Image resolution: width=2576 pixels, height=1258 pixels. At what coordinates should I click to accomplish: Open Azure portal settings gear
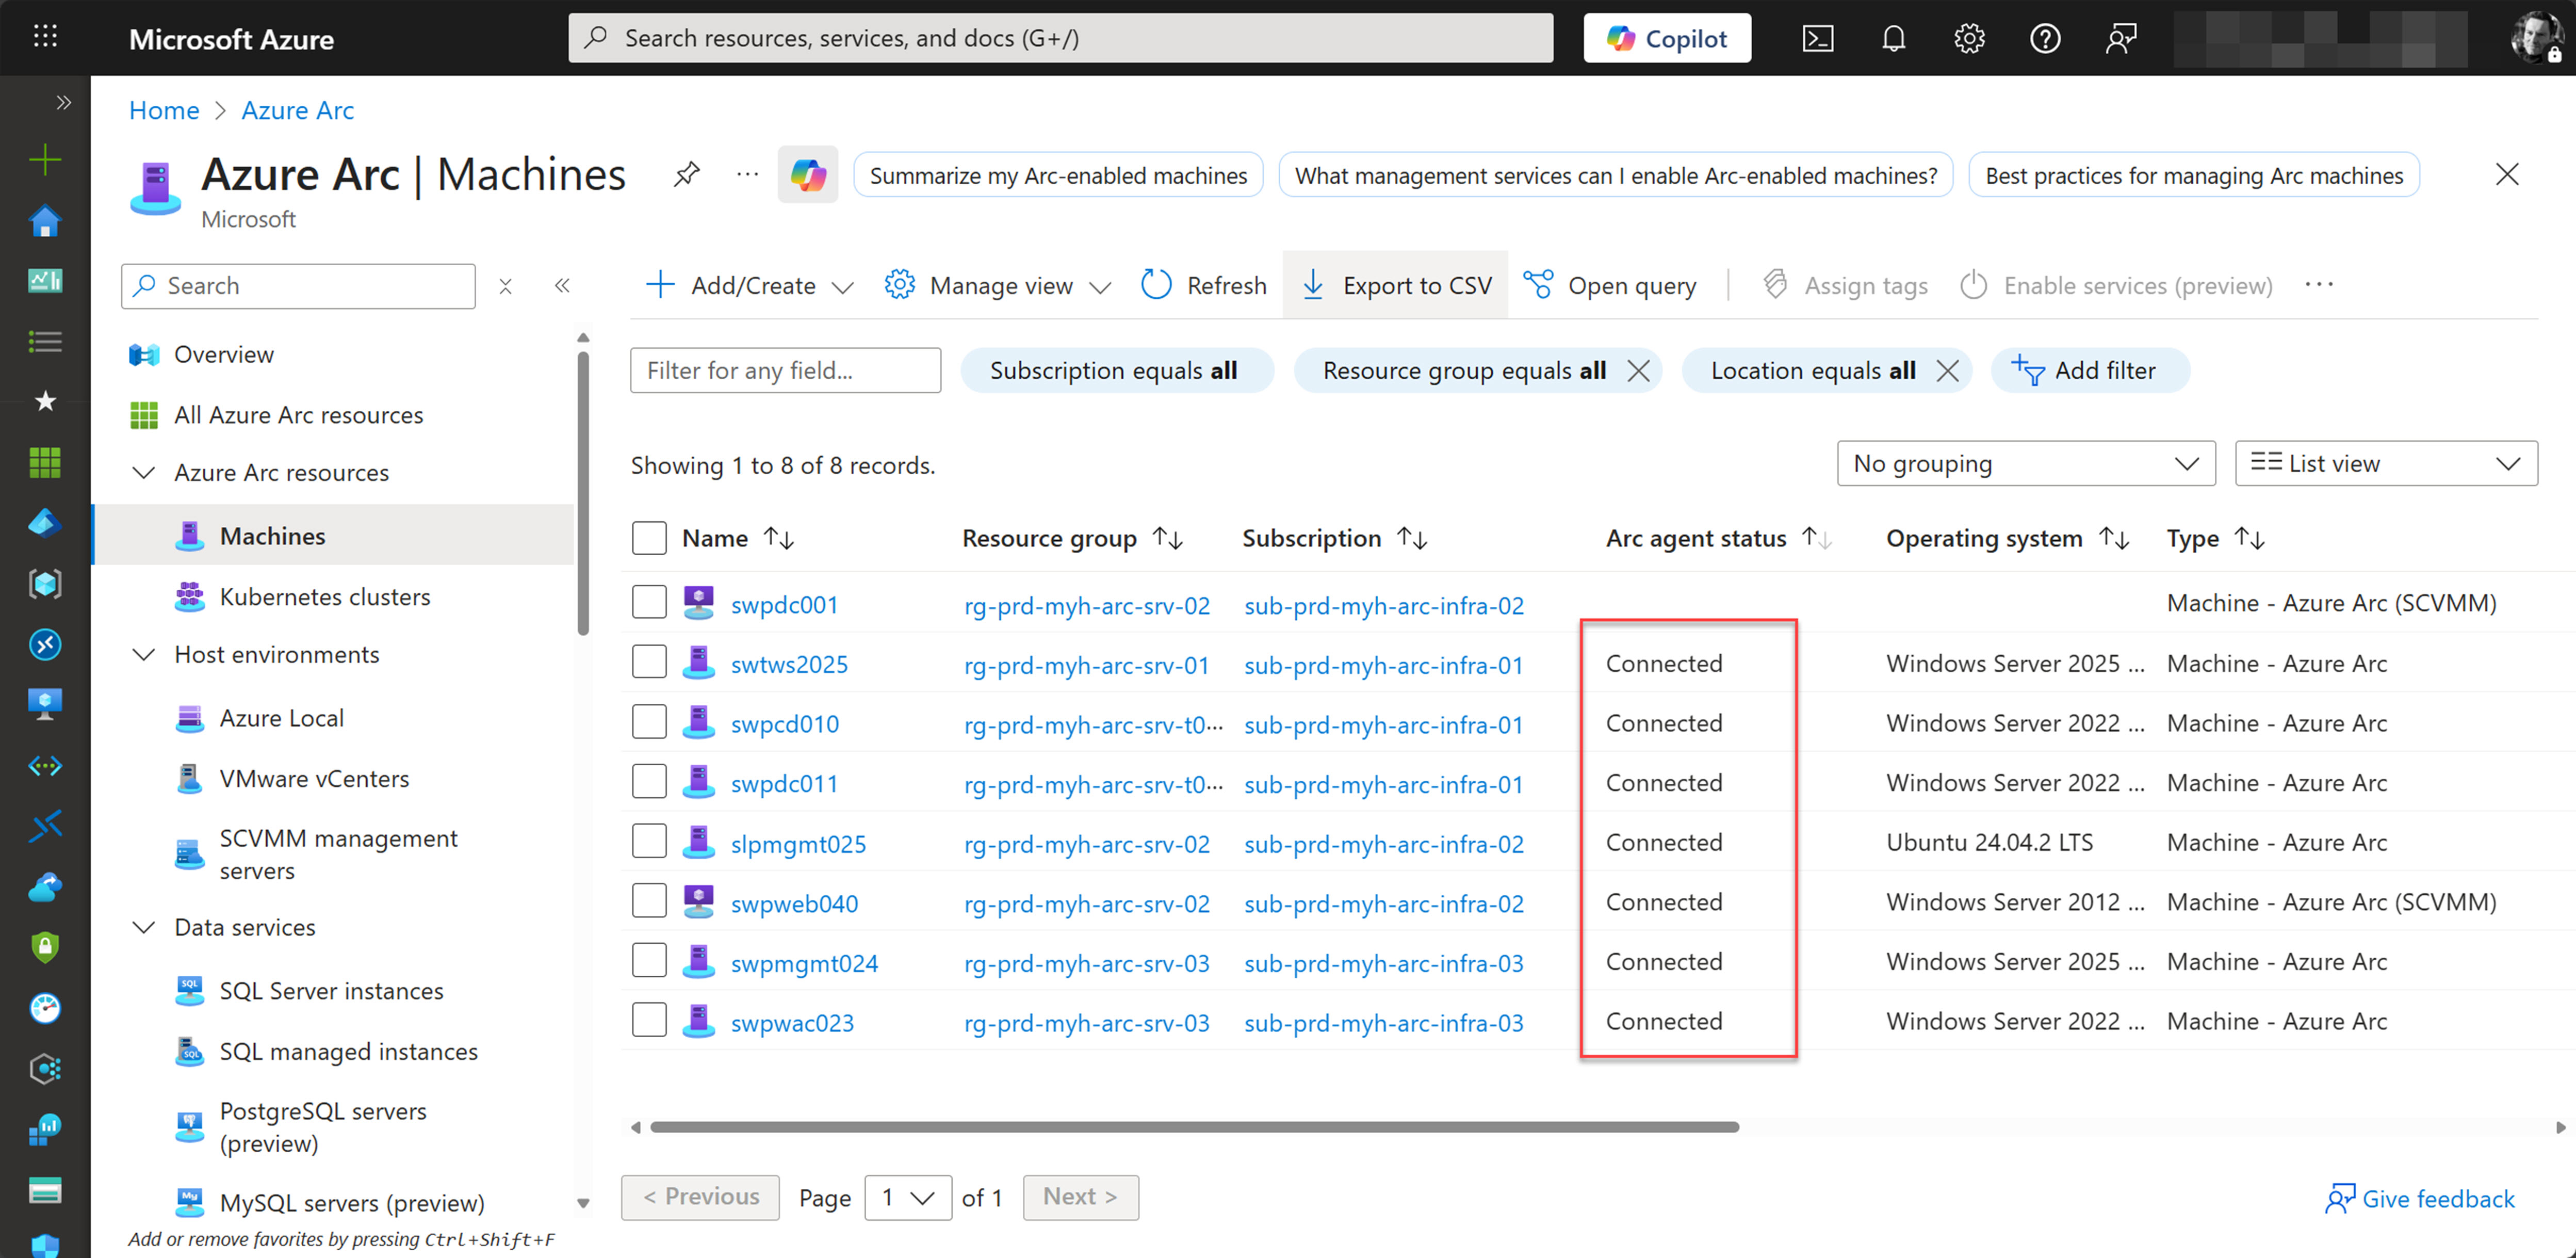1969,38
